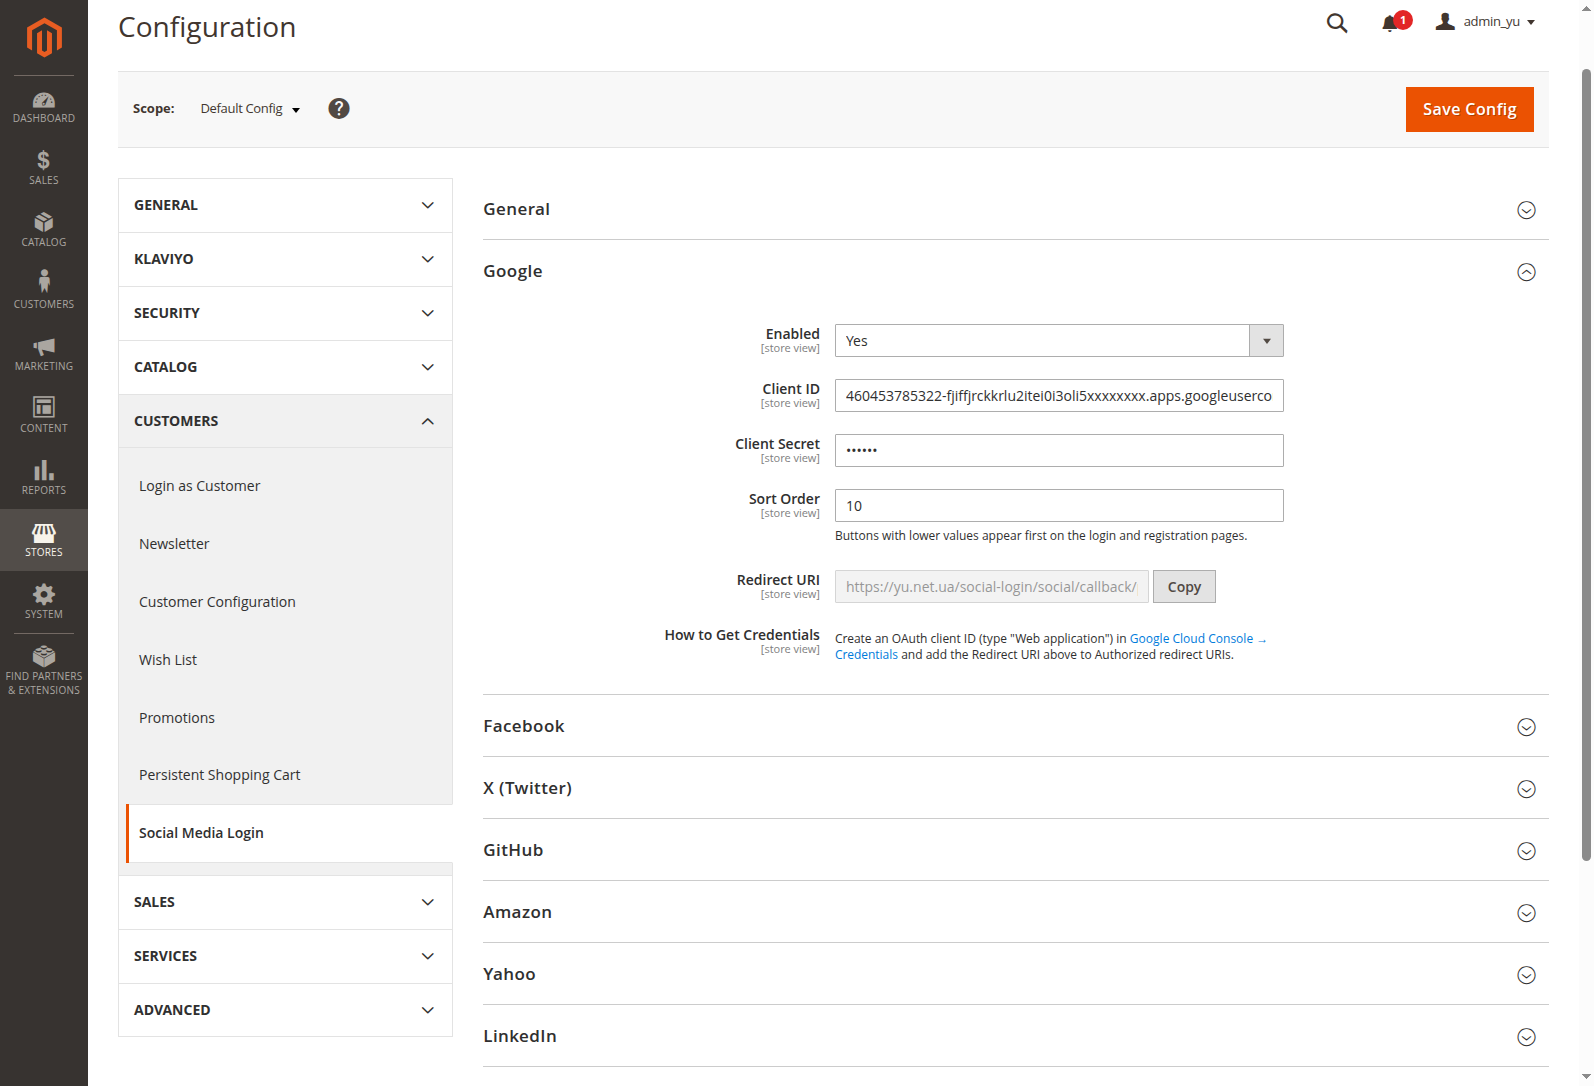Click the Redirect URI field
The image size is (1594, 1086).
[991, 587]
